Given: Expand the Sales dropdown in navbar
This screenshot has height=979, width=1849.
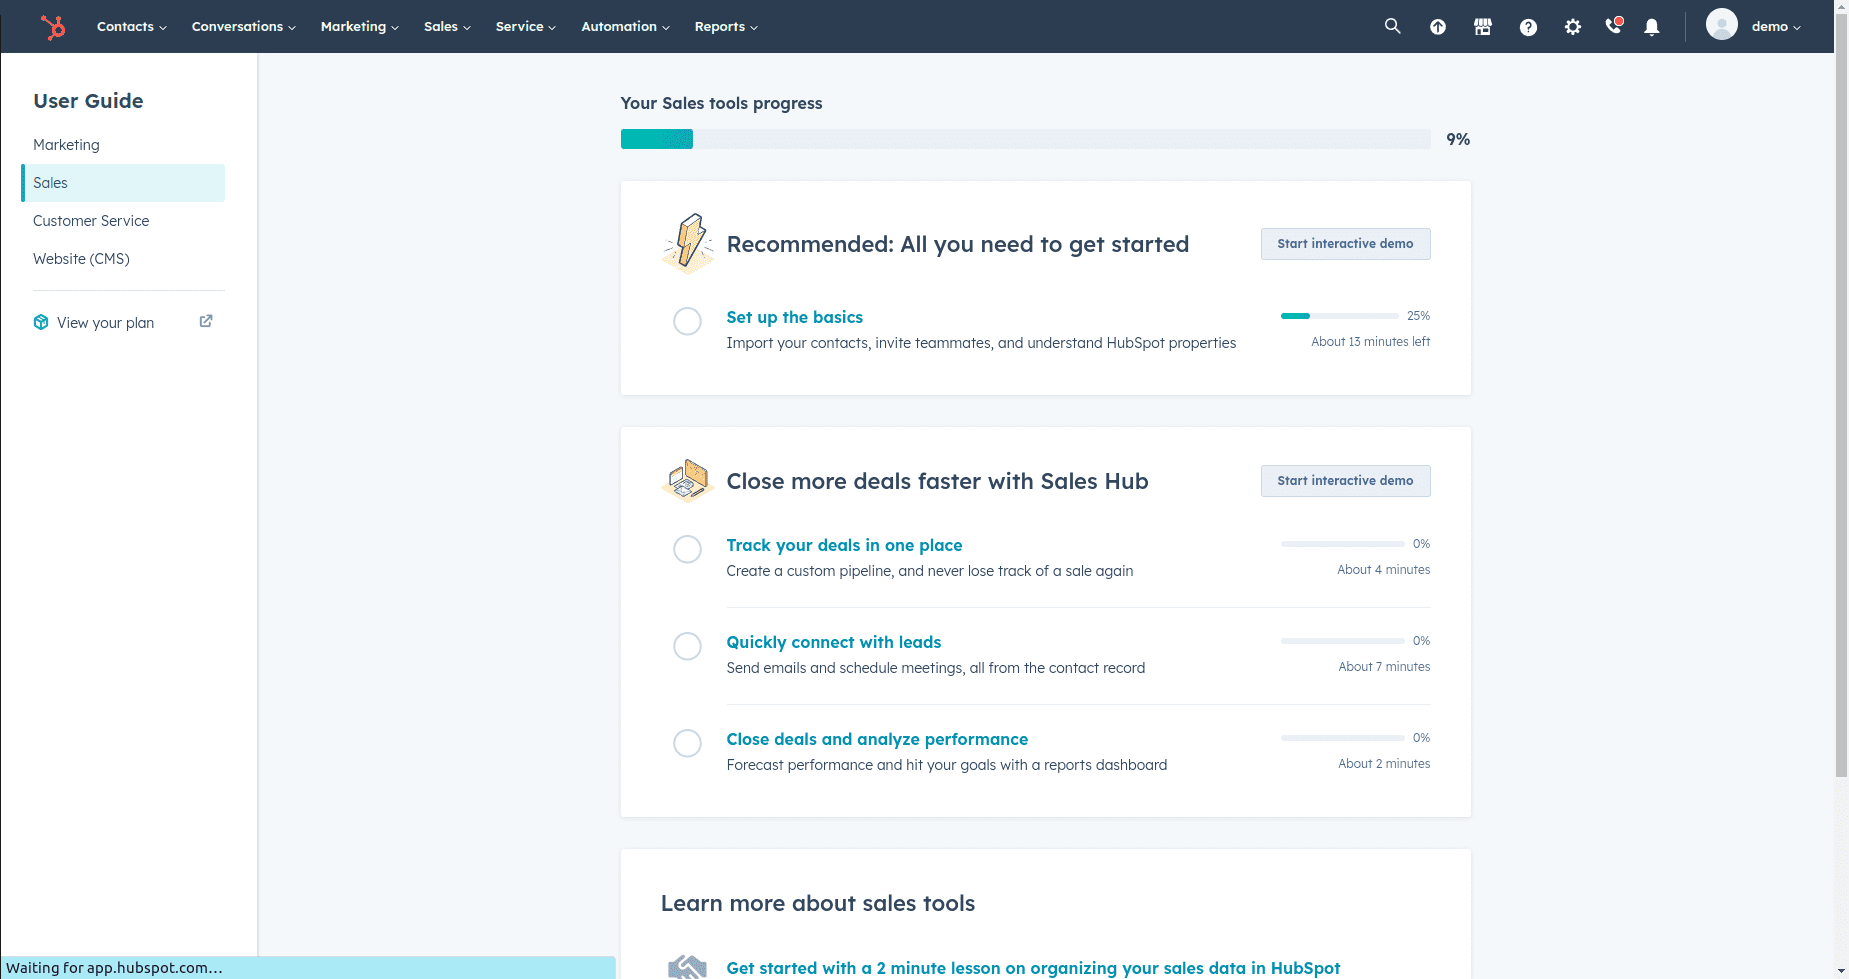Looking at the screenshot, I should 447,27.
